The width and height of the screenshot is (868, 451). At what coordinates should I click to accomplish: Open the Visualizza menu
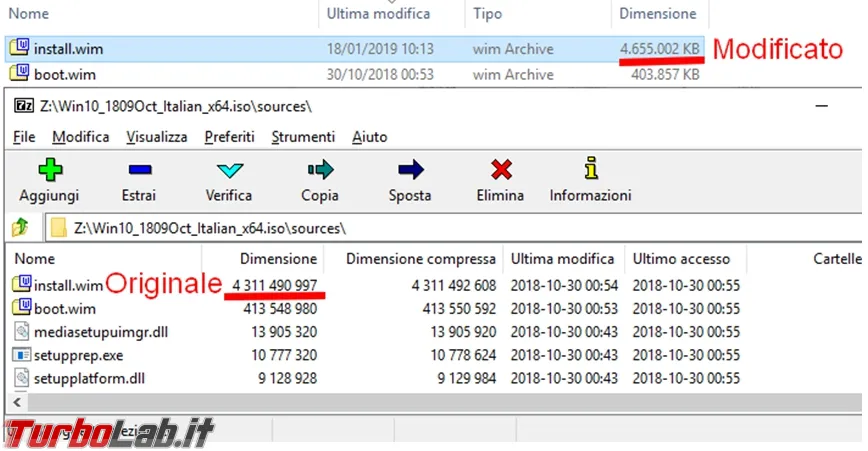pos(157,137)
